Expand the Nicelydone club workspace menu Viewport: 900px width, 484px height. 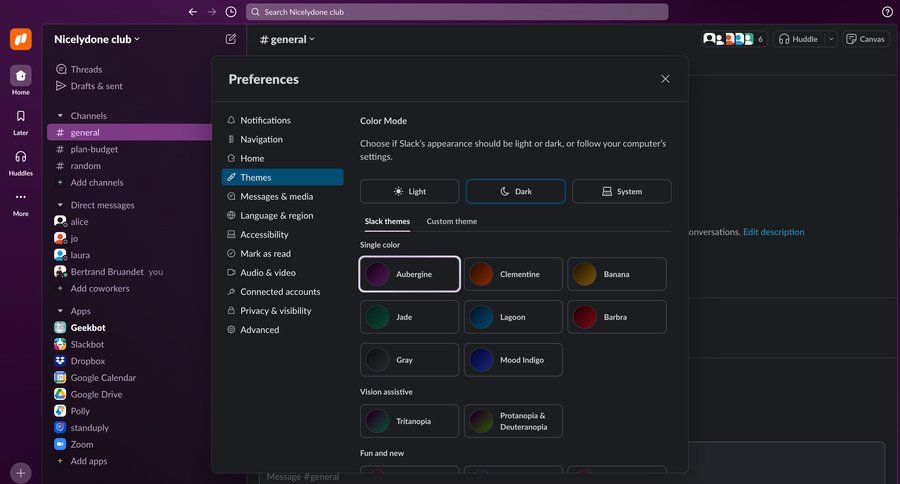coord(97,39)
